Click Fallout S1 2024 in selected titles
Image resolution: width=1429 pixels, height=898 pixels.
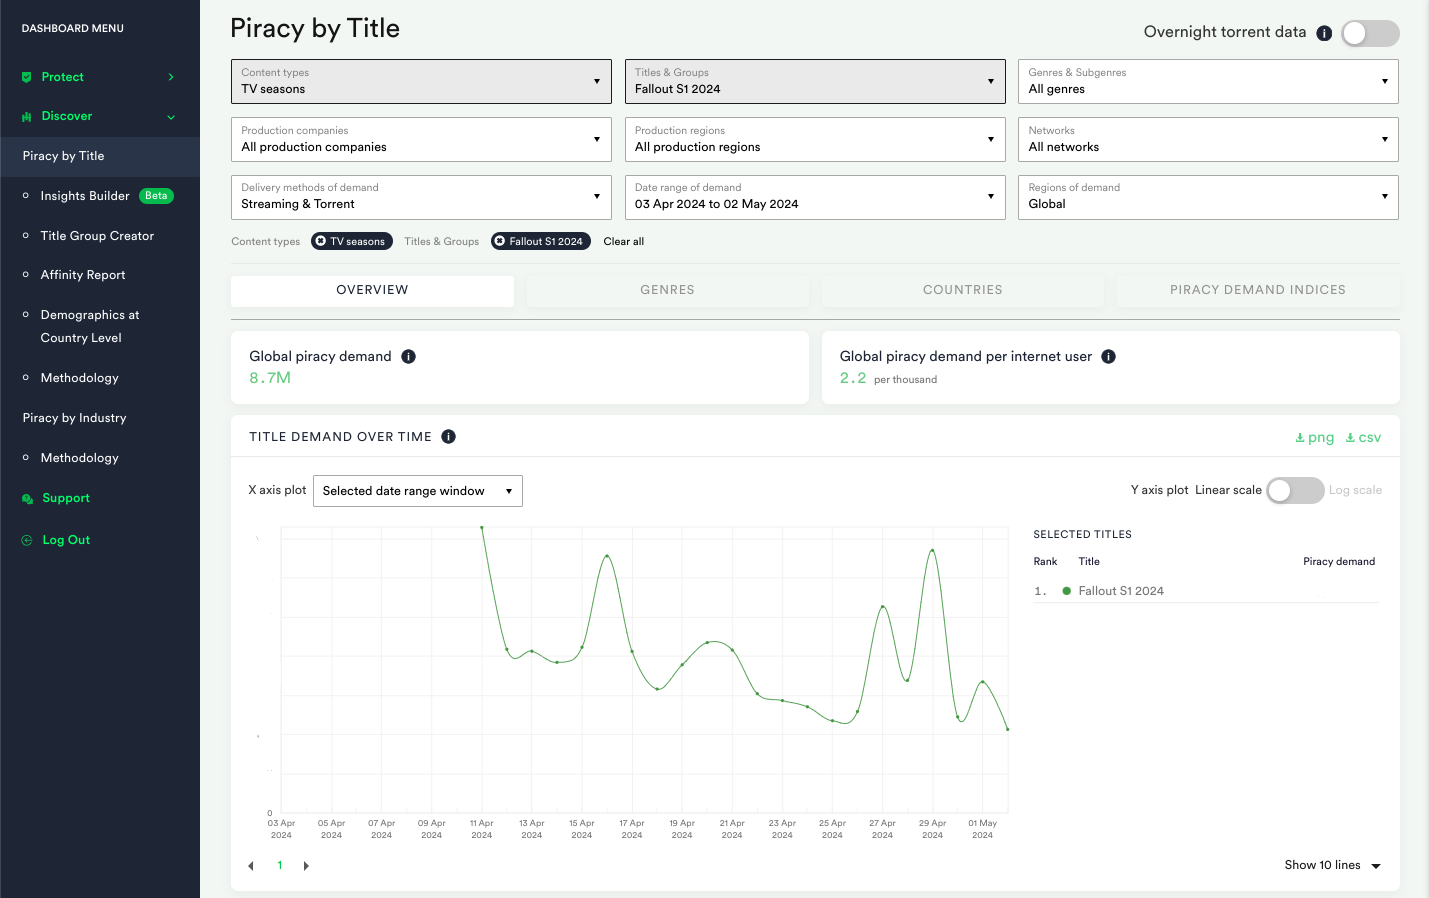coord(1121,591)
